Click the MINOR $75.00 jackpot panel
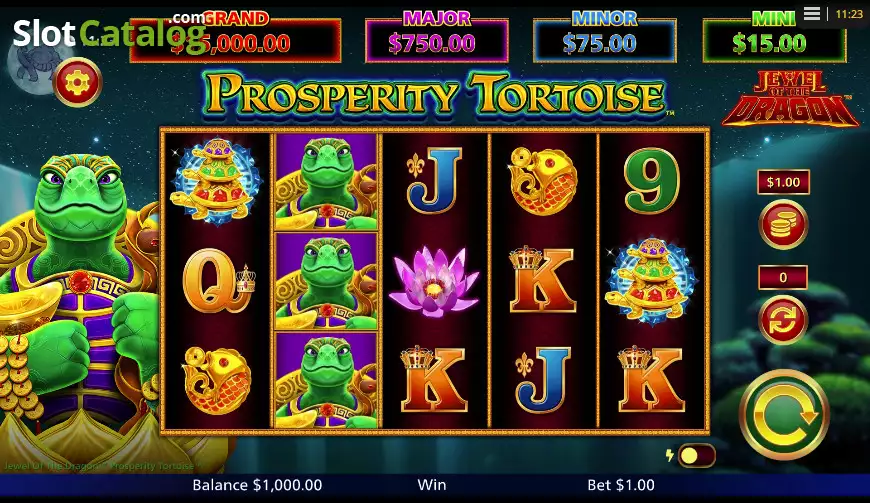This screenshot has width=870, height=503. click(604, 39)
